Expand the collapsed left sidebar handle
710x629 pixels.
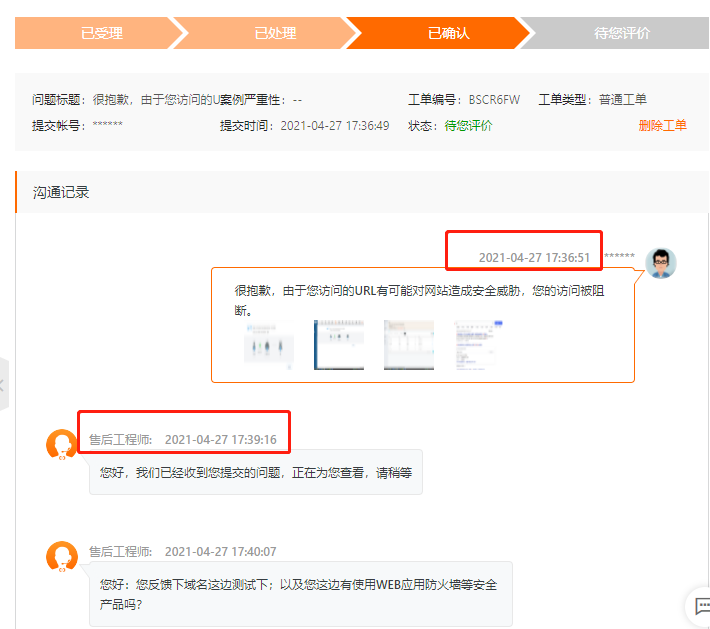(x=4, y=384)
